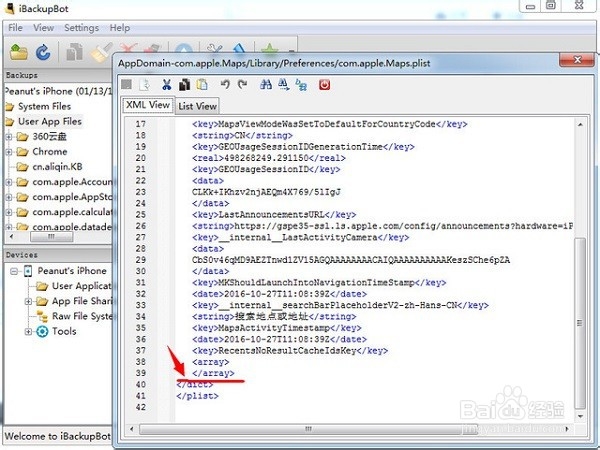This screenshot has width=600, height=450.
Task: Cut selection with the scissors icon
Action: pos(166,85)
